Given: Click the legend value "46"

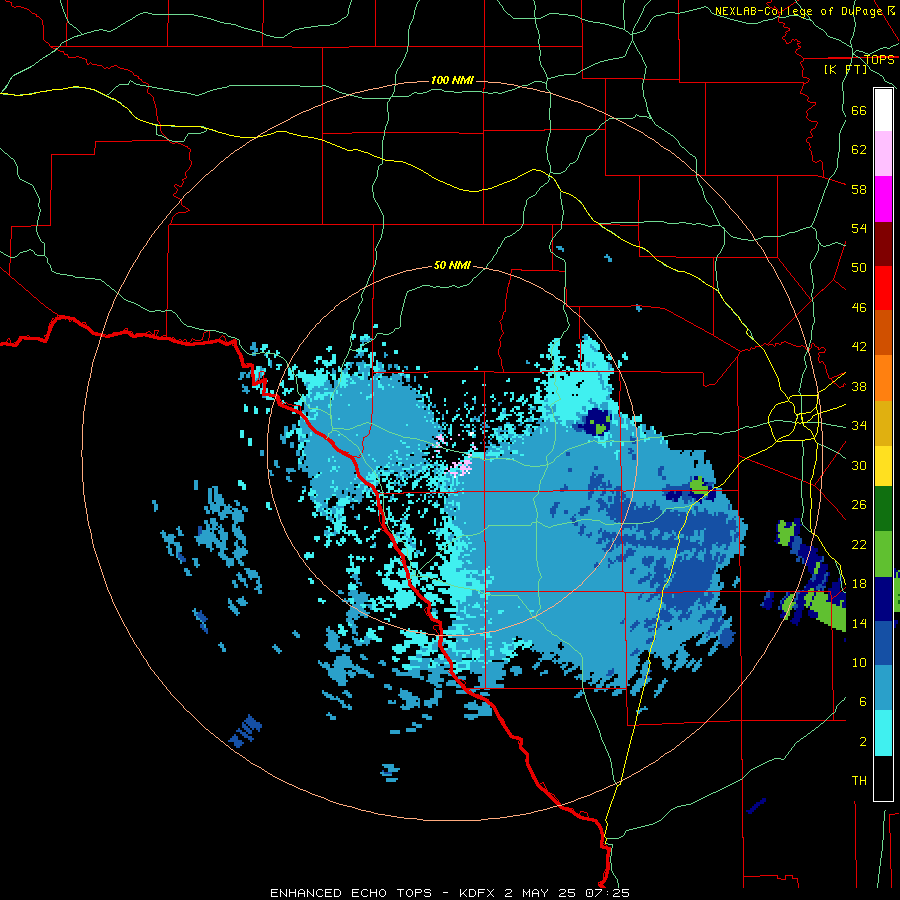Looking at the screenshot, I should pos(859,308).
